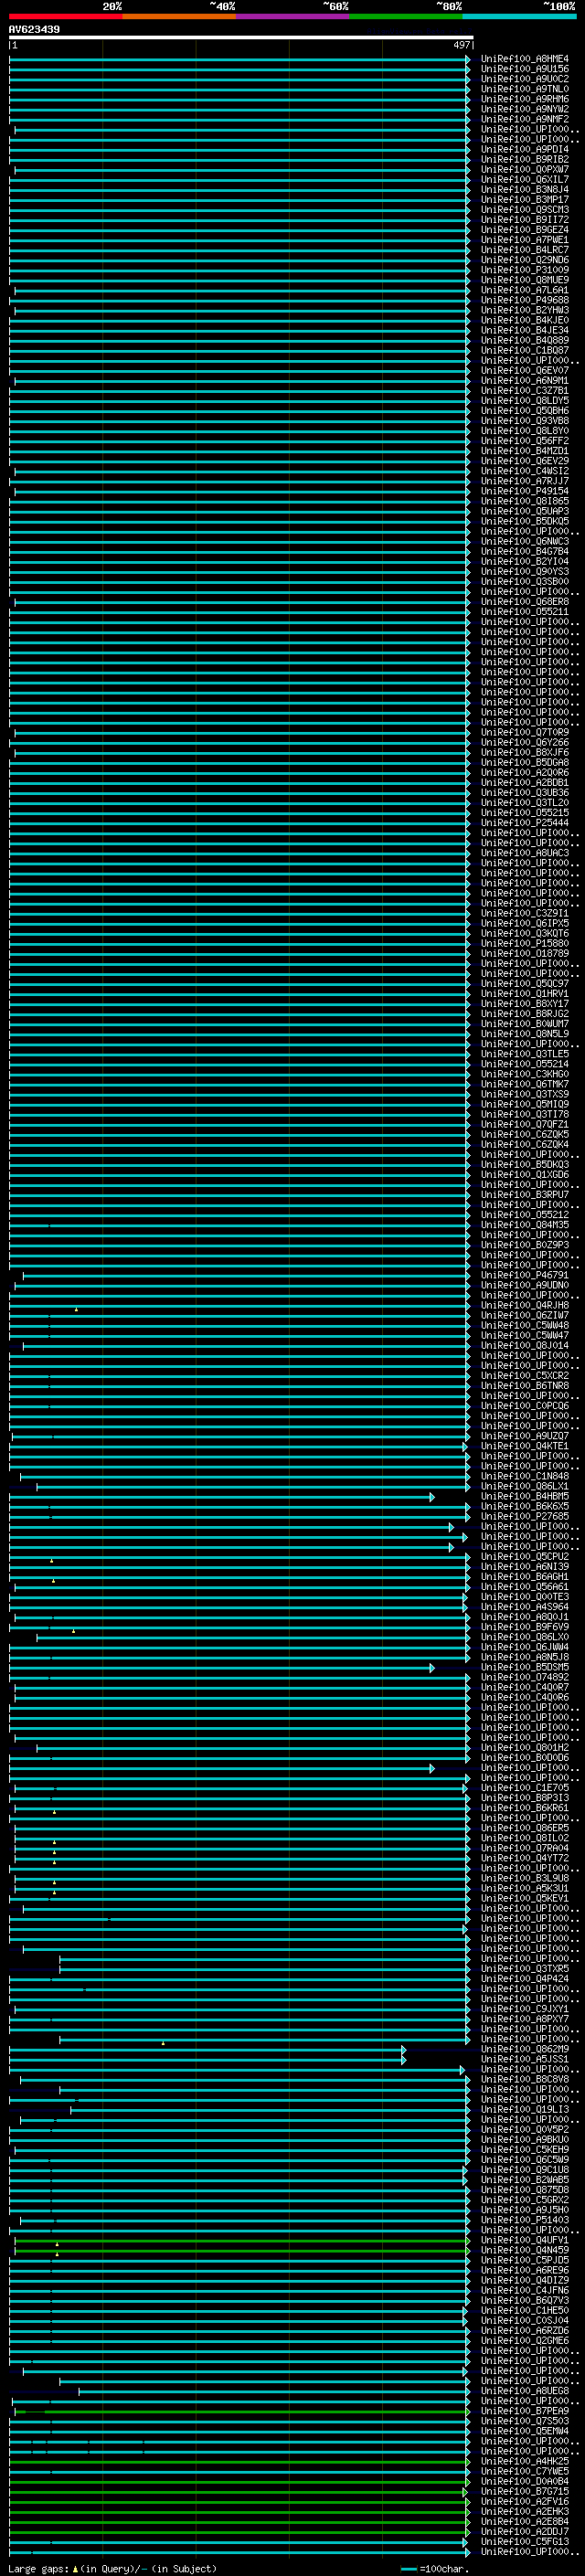Select label UniRef100_A7PWE1
585x2576 pixels.
click(525, 240)
